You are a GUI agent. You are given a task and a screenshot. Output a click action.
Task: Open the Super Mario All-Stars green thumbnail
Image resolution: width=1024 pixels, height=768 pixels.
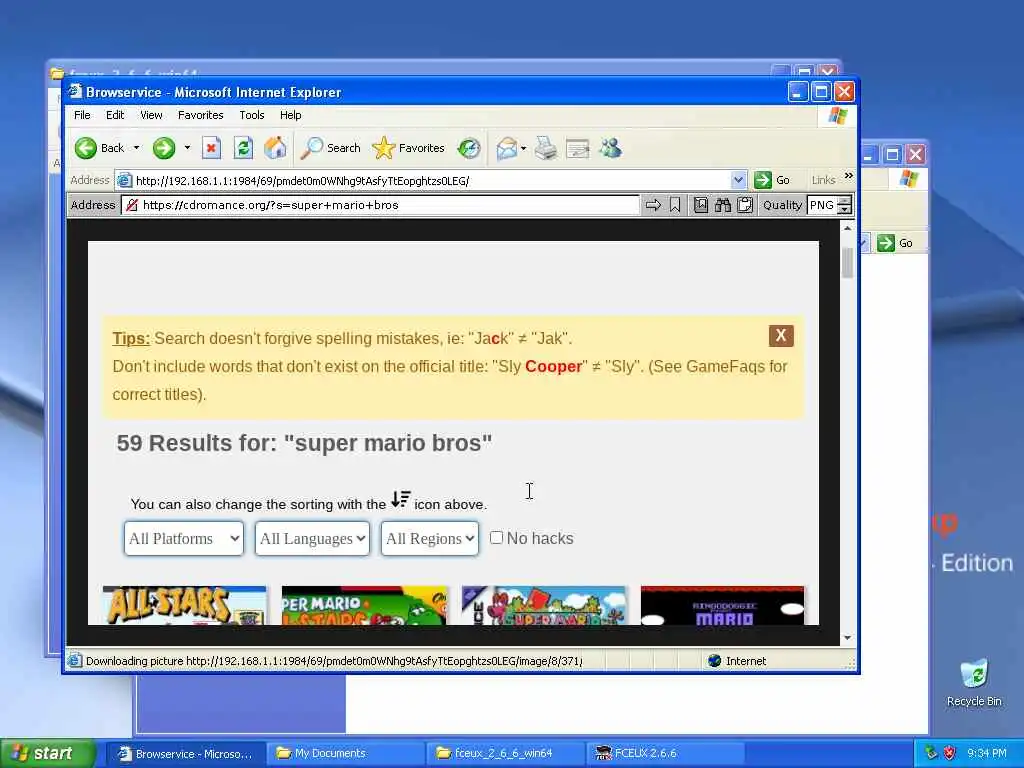coord(364,605)
